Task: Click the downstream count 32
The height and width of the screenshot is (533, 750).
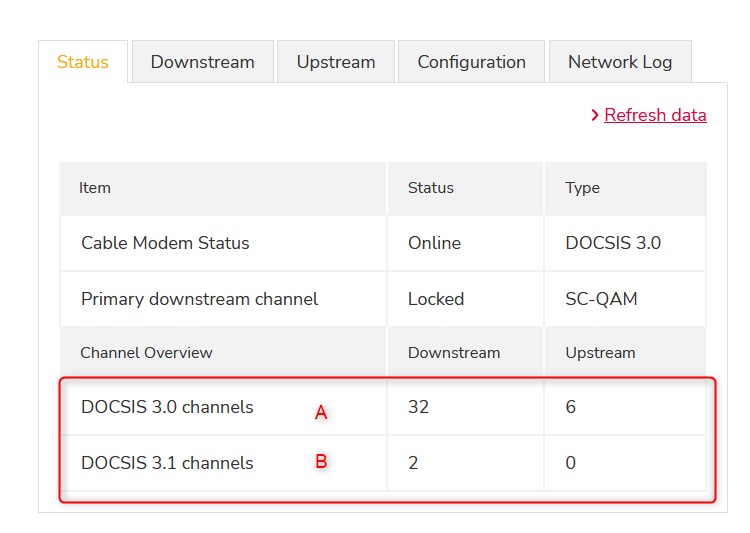Action: 418,407
